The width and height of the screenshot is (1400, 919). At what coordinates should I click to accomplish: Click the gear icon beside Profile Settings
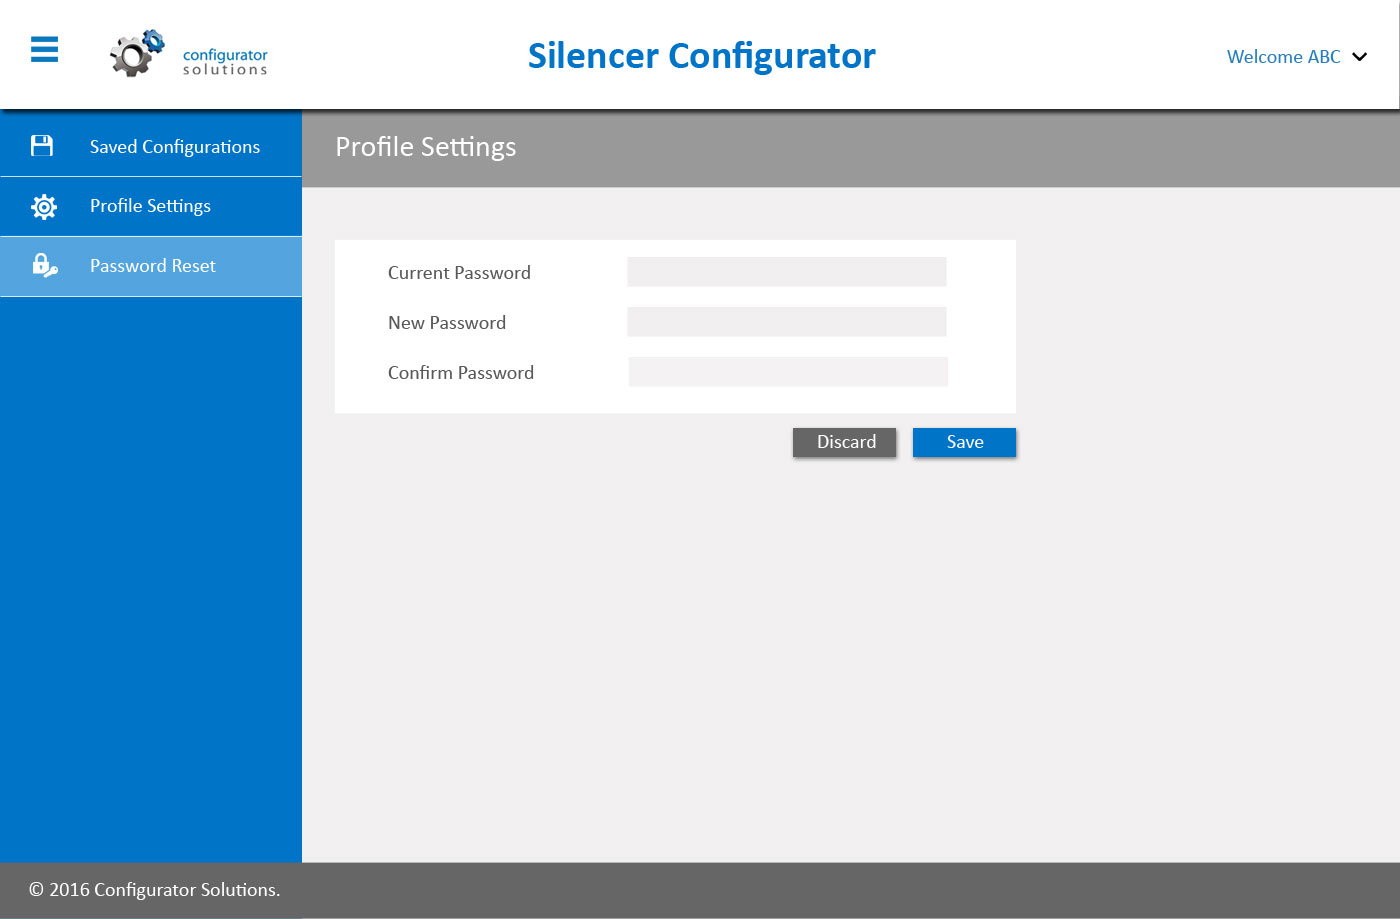coord(44,206)
